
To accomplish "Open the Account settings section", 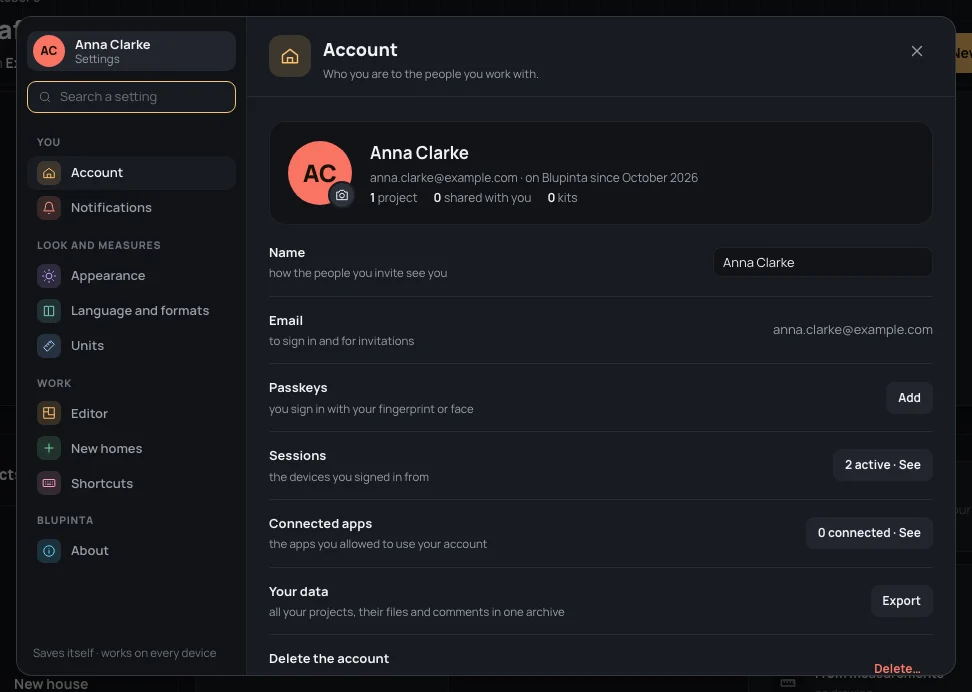I will pyautogui.click(x=131, y=173).
